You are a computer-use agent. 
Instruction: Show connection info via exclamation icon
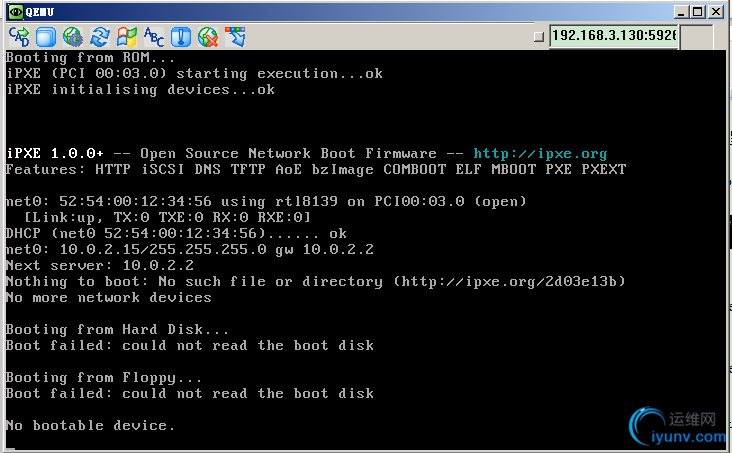click(181, 37)
